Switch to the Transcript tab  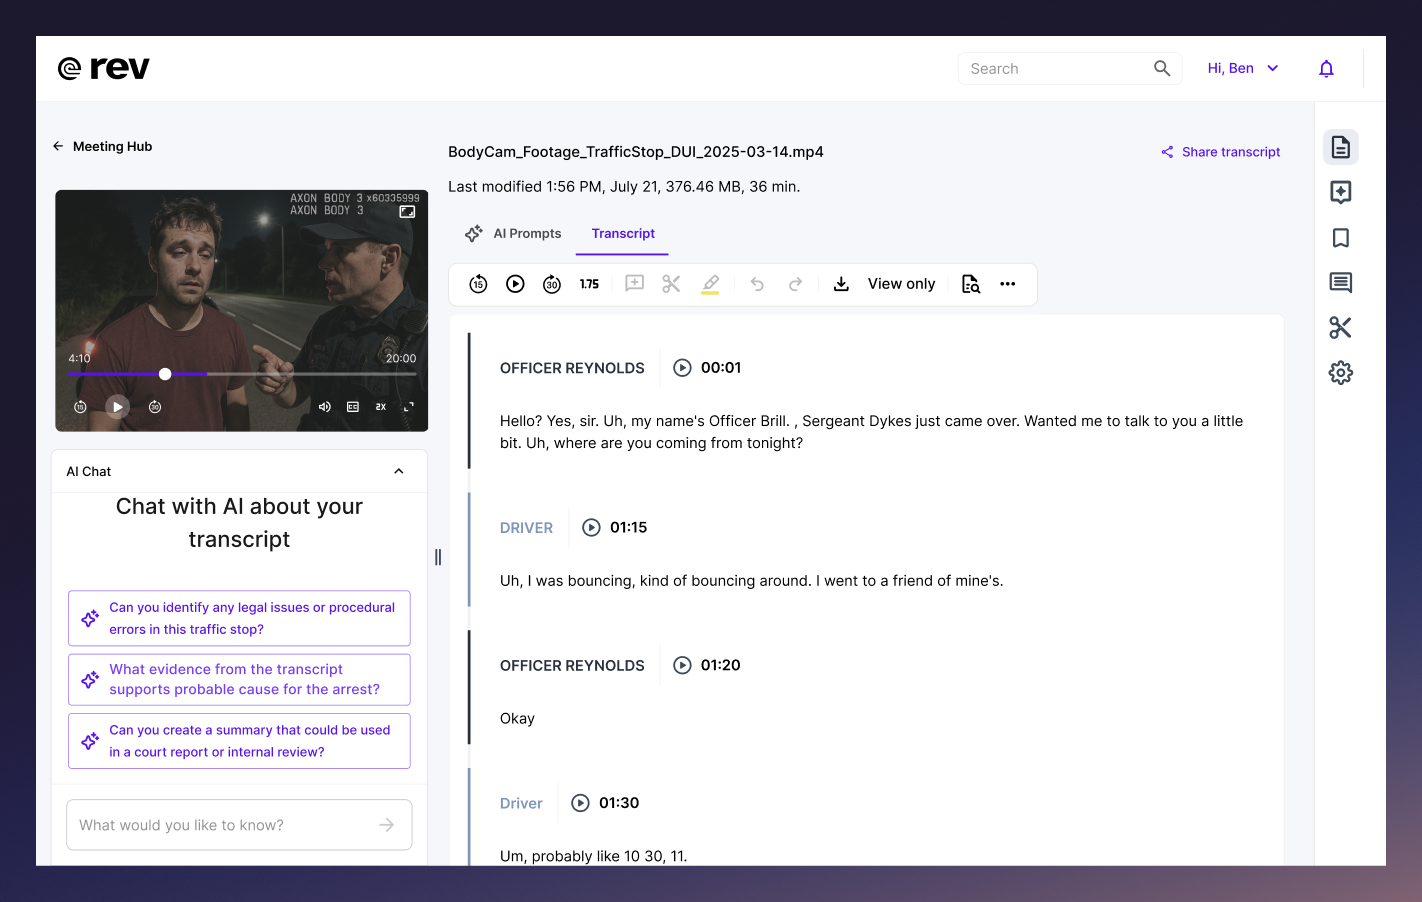[x=622, y=233]
